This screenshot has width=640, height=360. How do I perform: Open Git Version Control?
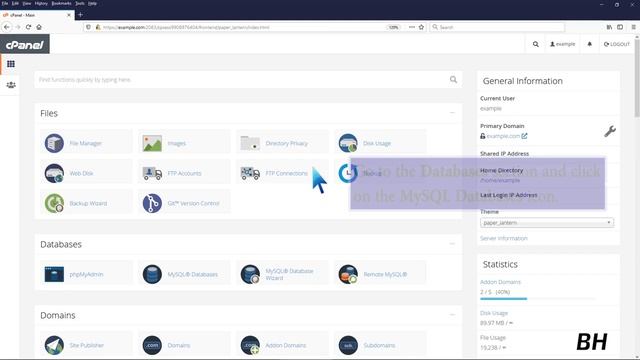(x=152, y=203)
